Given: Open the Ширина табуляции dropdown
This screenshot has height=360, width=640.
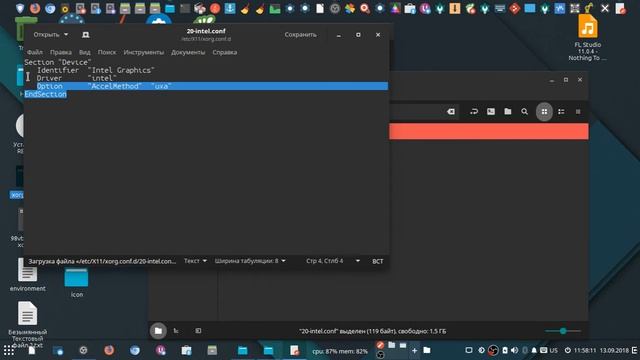Looking at the screenshot, I should tap(250, 261).
